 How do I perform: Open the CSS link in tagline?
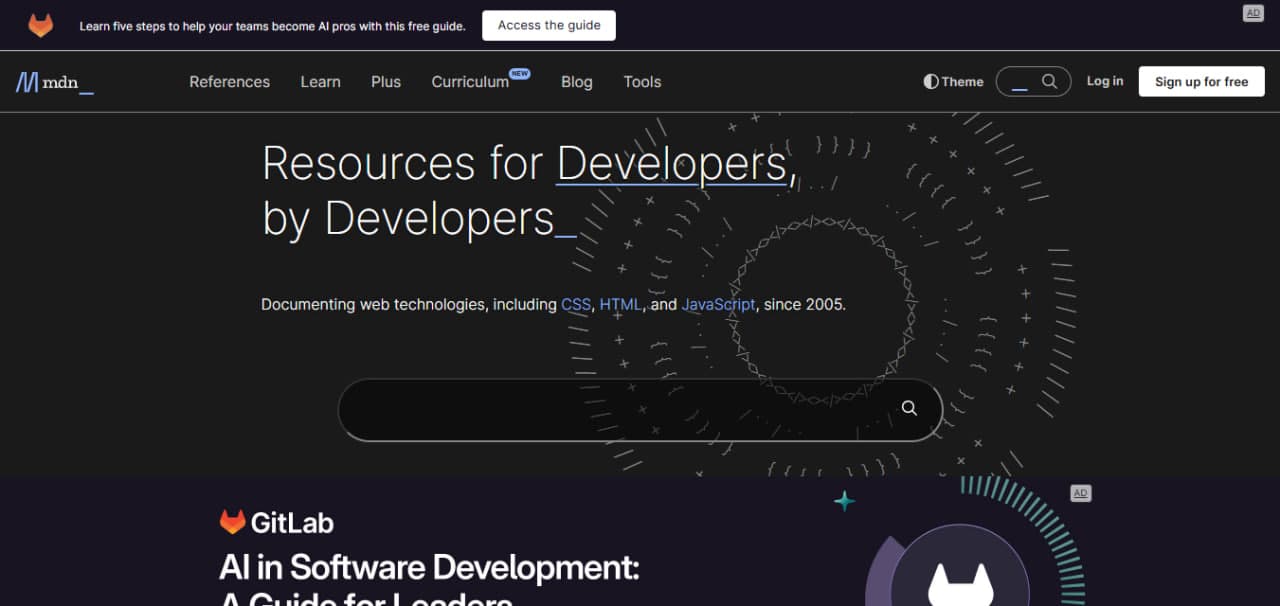[576, 304]
